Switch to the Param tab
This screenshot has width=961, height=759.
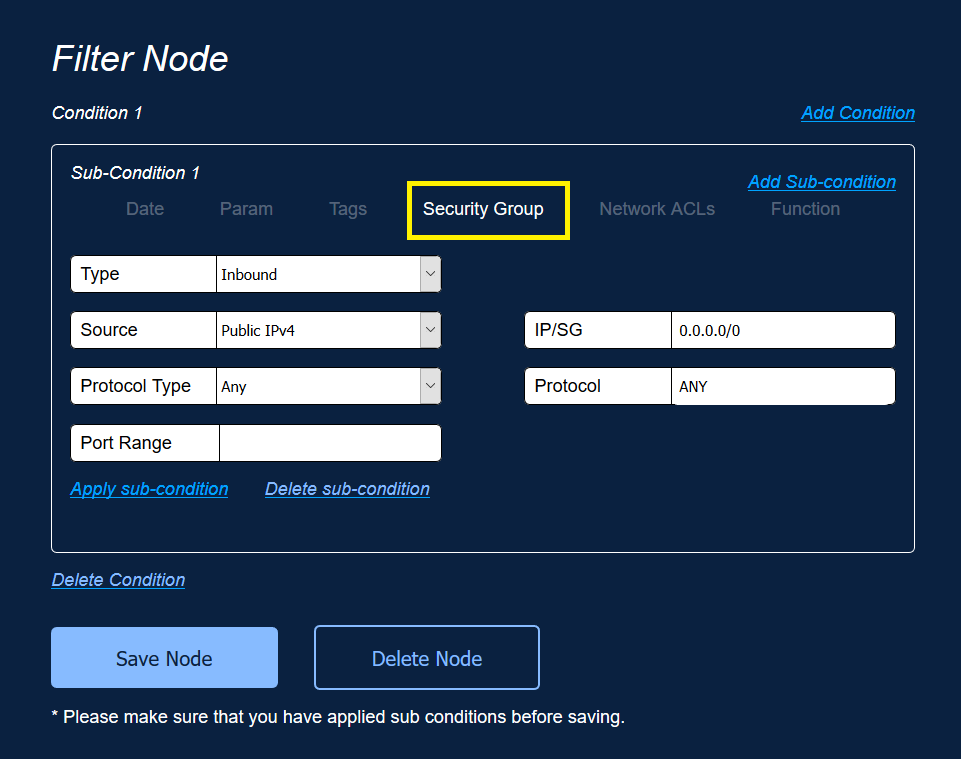[x=246, y=209]
